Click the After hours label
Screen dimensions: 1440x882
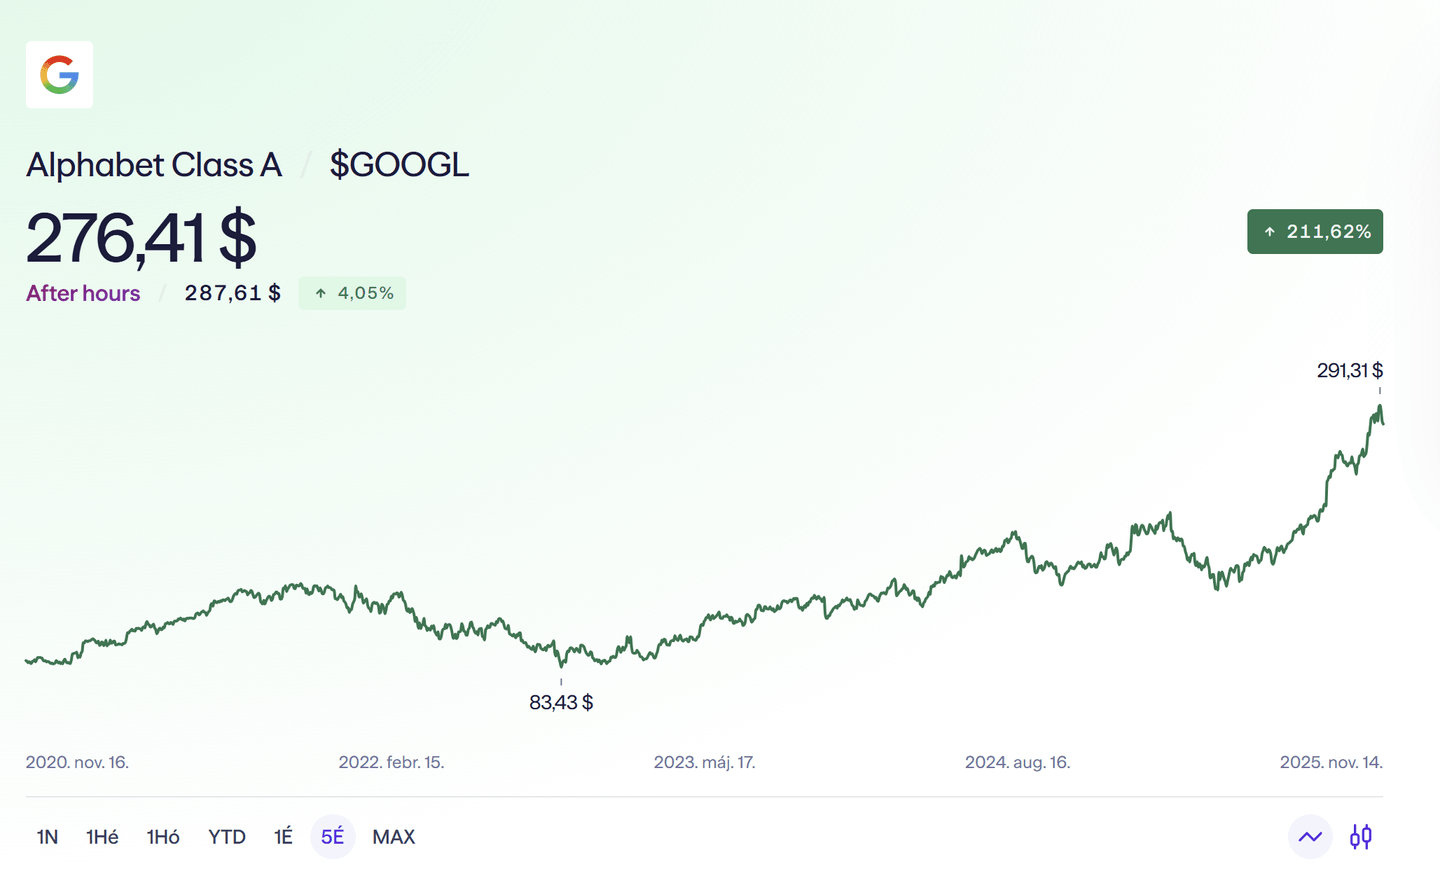click(x=83, y=293)
